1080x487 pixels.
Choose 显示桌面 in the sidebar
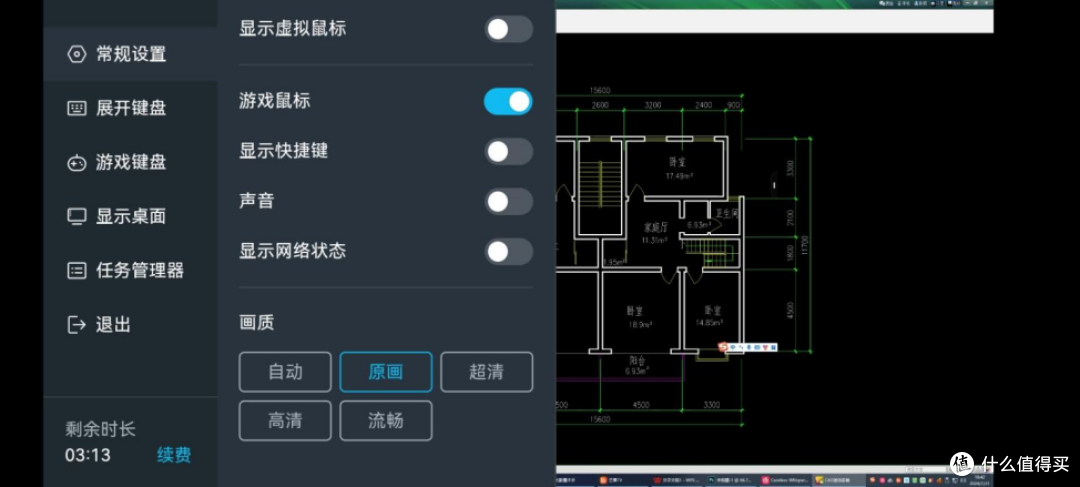click(130, 216)
